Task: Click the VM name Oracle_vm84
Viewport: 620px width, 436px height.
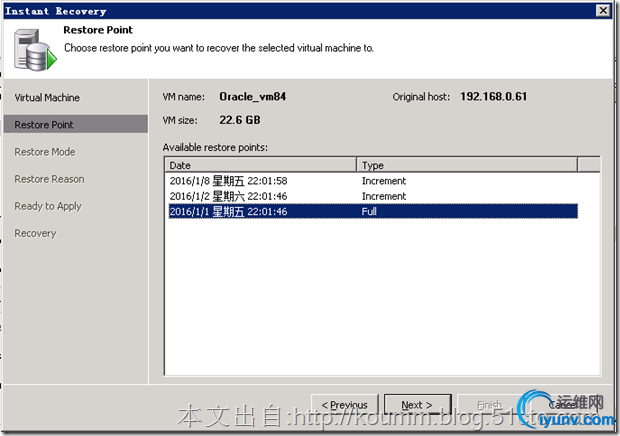Action: 253,97
